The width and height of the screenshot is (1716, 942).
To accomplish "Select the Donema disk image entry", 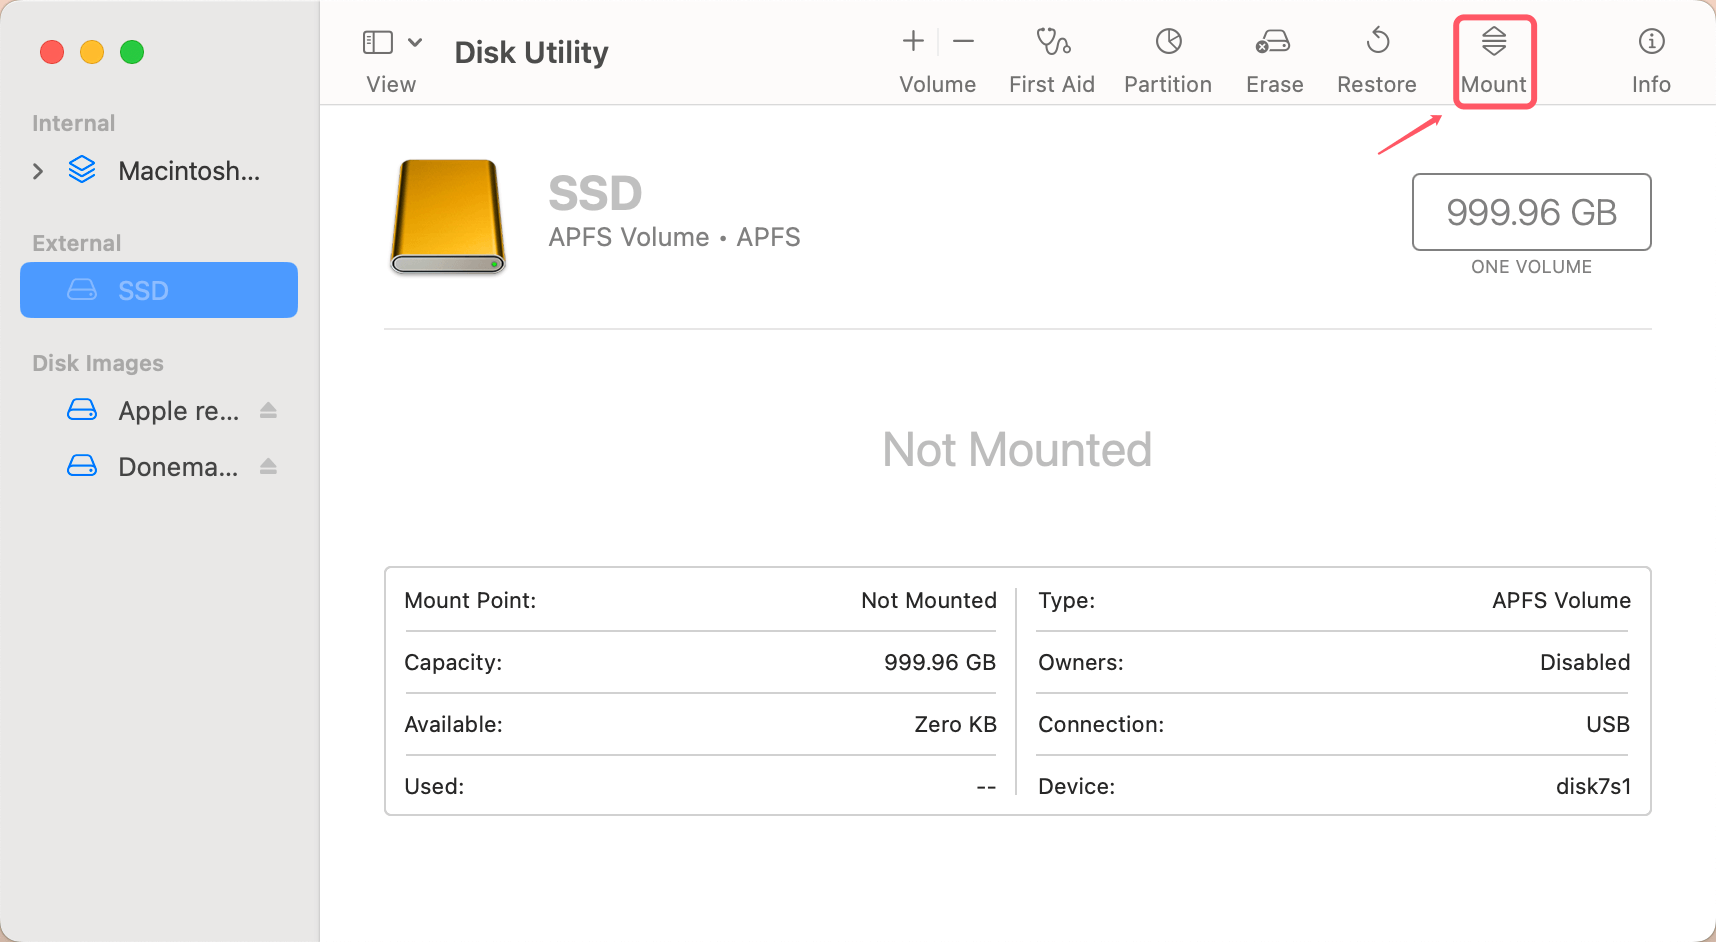I will coord(178,467).
